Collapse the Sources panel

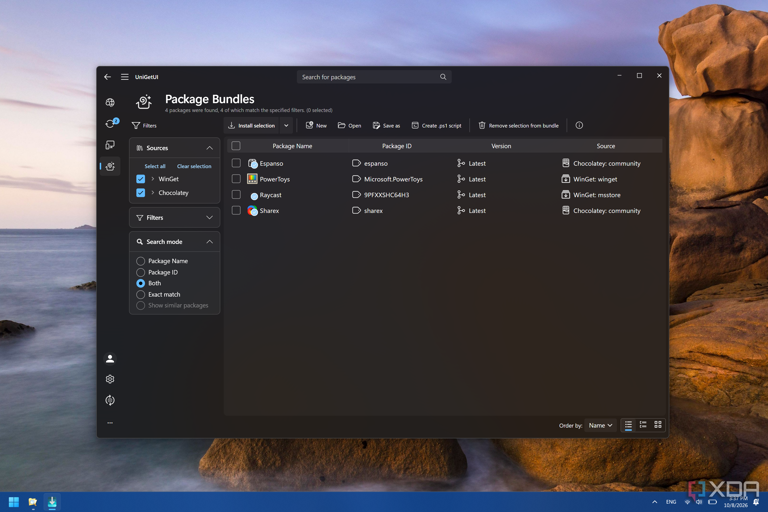pos(210,148)
